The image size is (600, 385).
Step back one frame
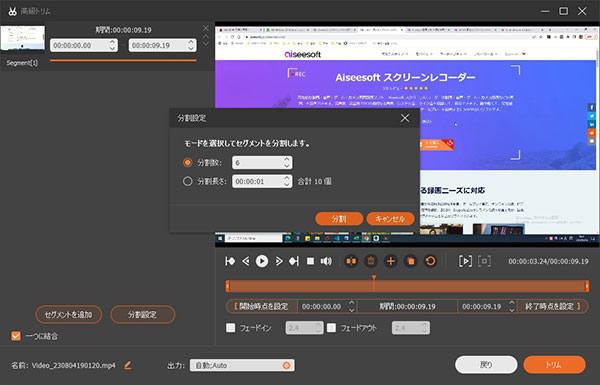[x=246, y=261]
